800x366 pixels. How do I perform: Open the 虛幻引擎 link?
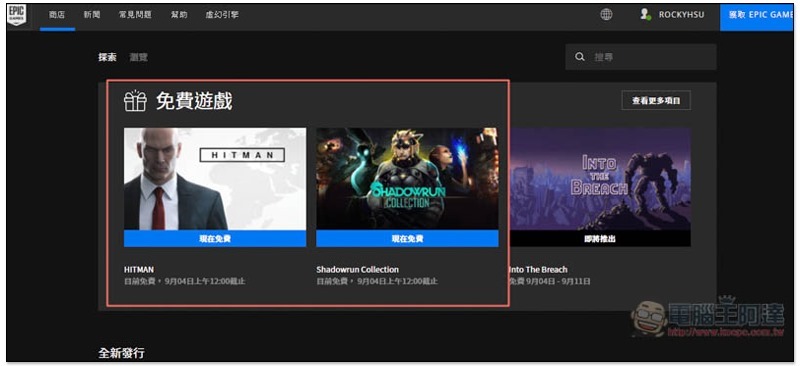222,15
